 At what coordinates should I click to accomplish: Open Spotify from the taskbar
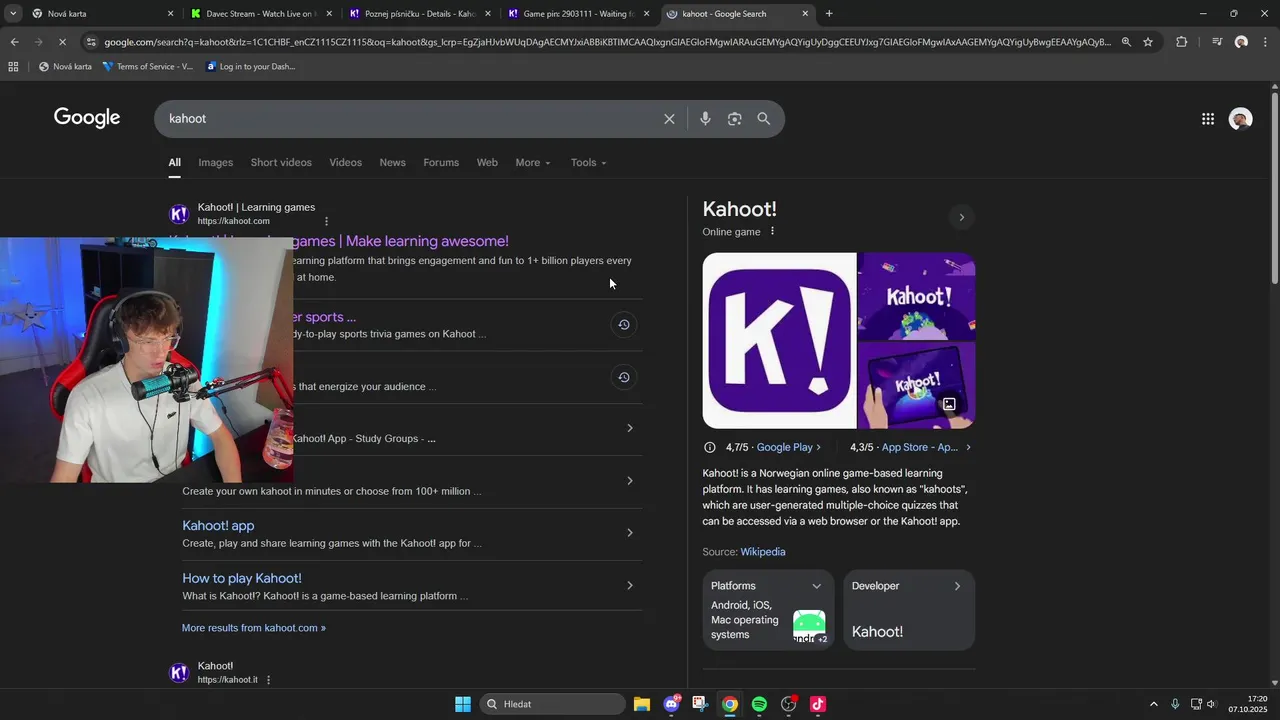point(759,704)
